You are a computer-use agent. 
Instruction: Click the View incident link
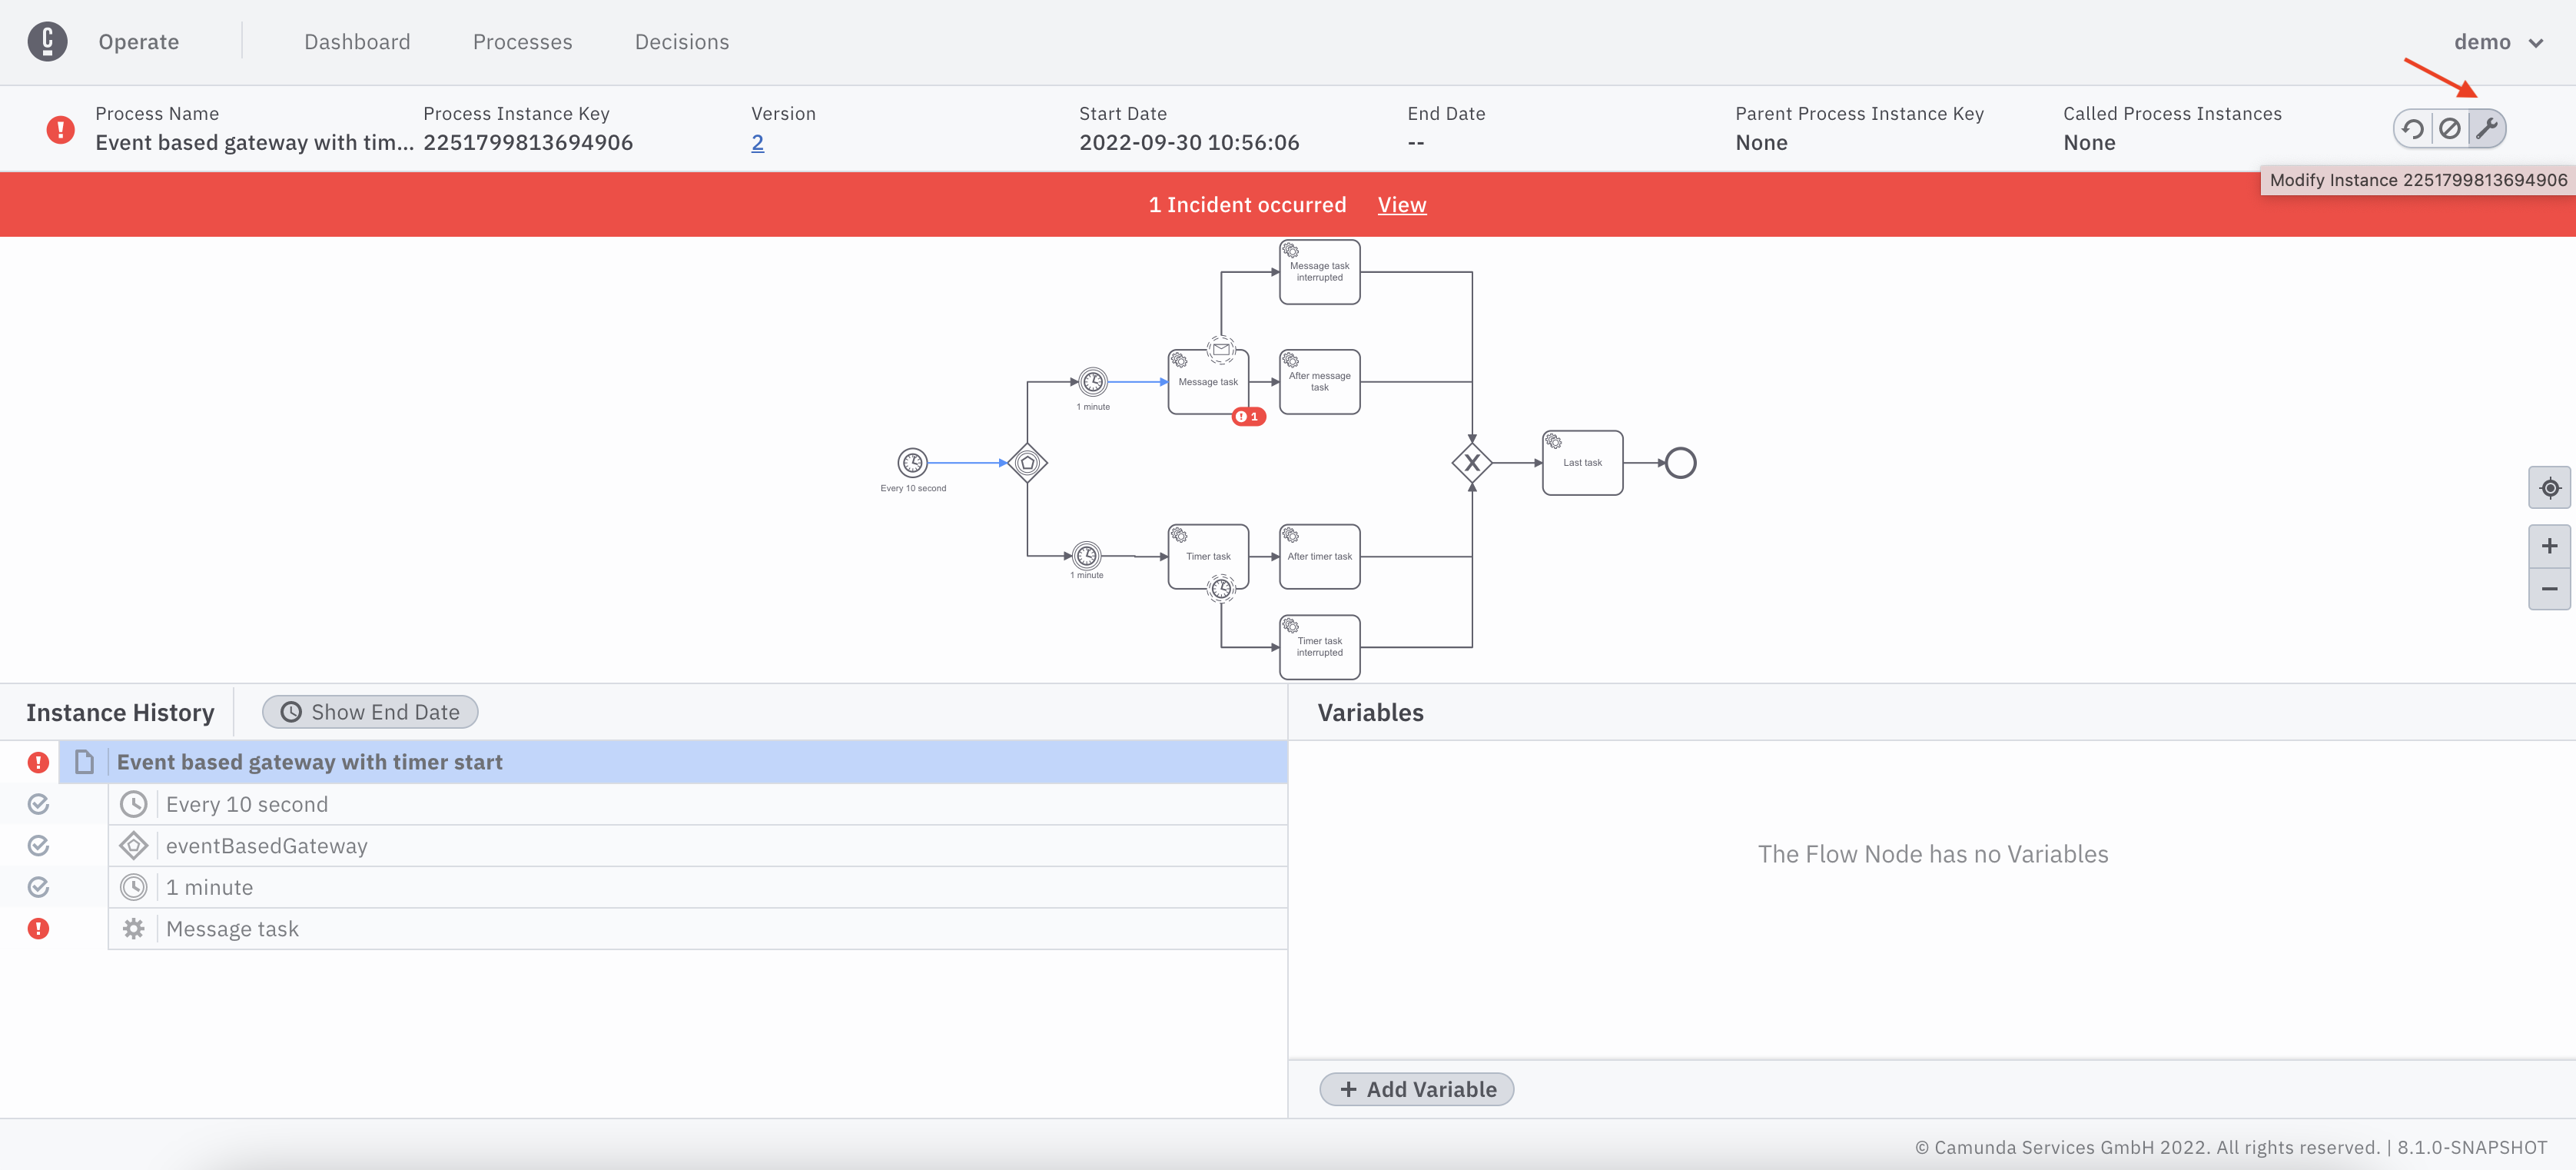point(1402,205)
